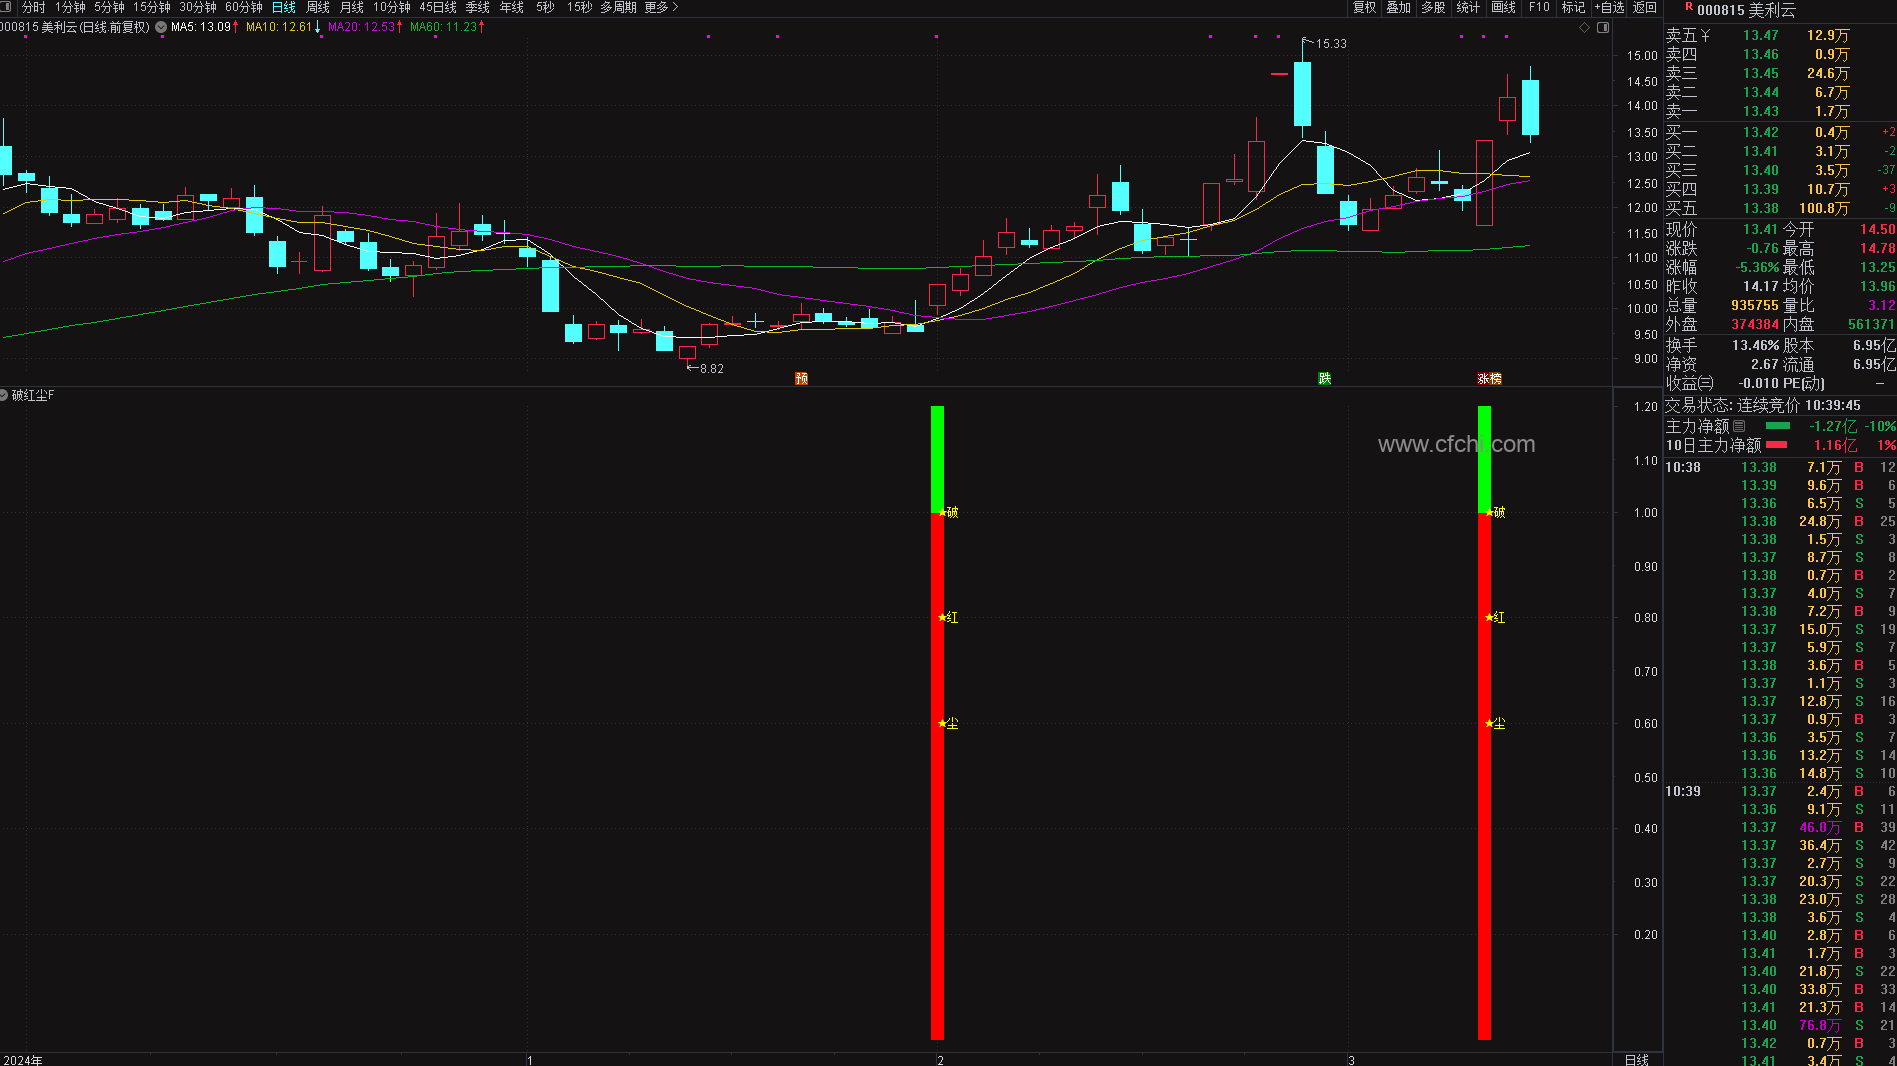Open indicator dropdown beside 美利云 title
Image resolution: width=1897 pixels, height=1066 pixels.
point(161,27)
